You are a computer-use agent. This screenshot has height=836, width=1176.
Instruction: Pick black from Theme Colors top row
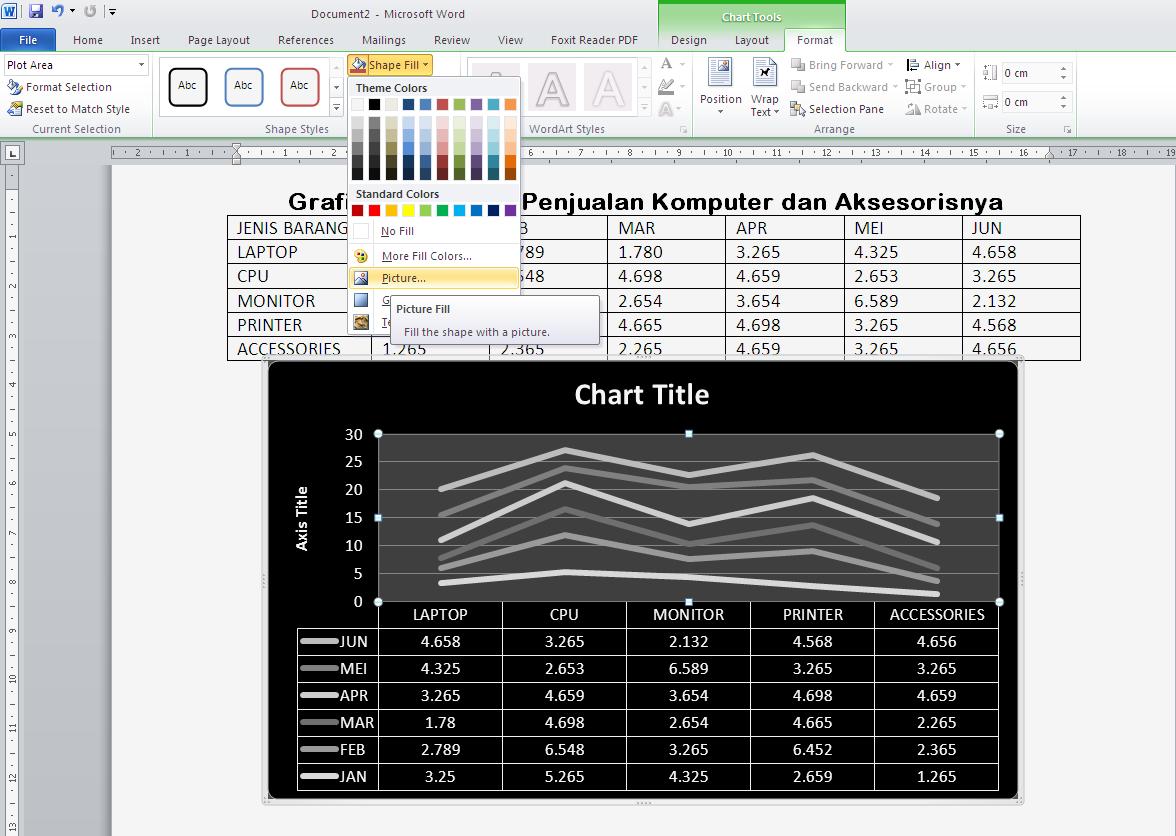tap(374, 104)
